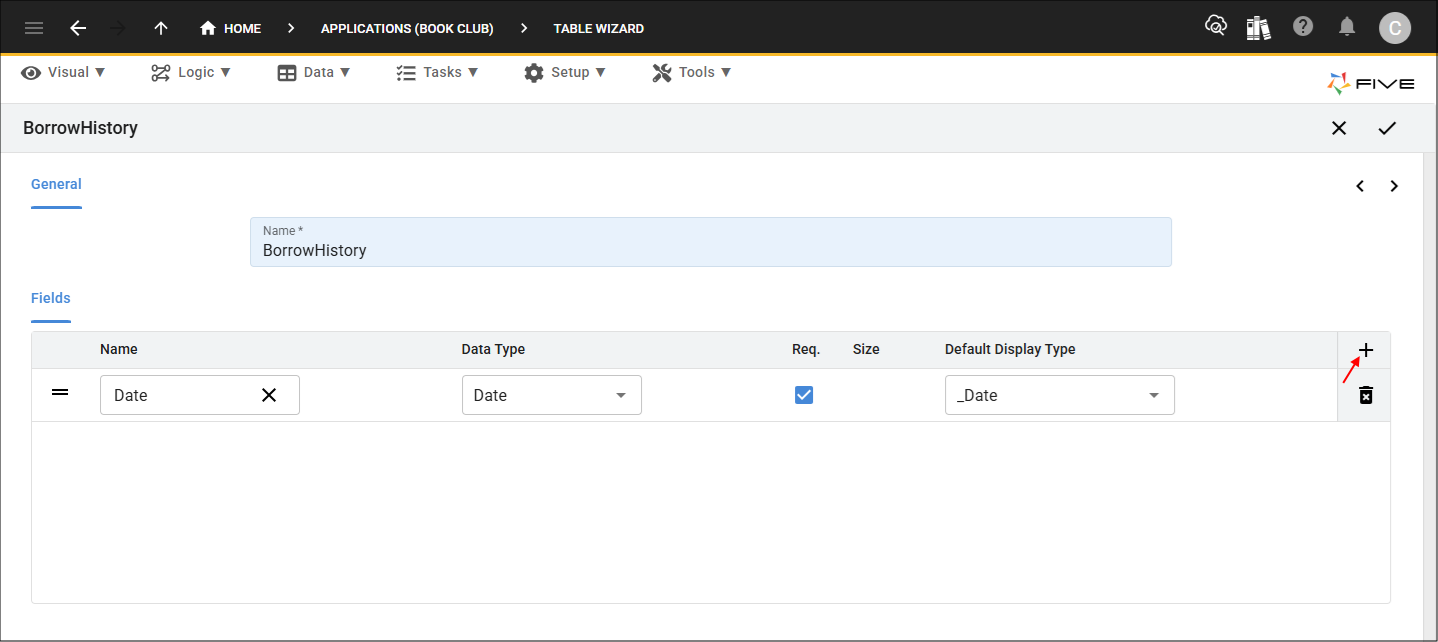Open the hamburger navigation menu
The image size is (1438, 642).
pos(34,28)
